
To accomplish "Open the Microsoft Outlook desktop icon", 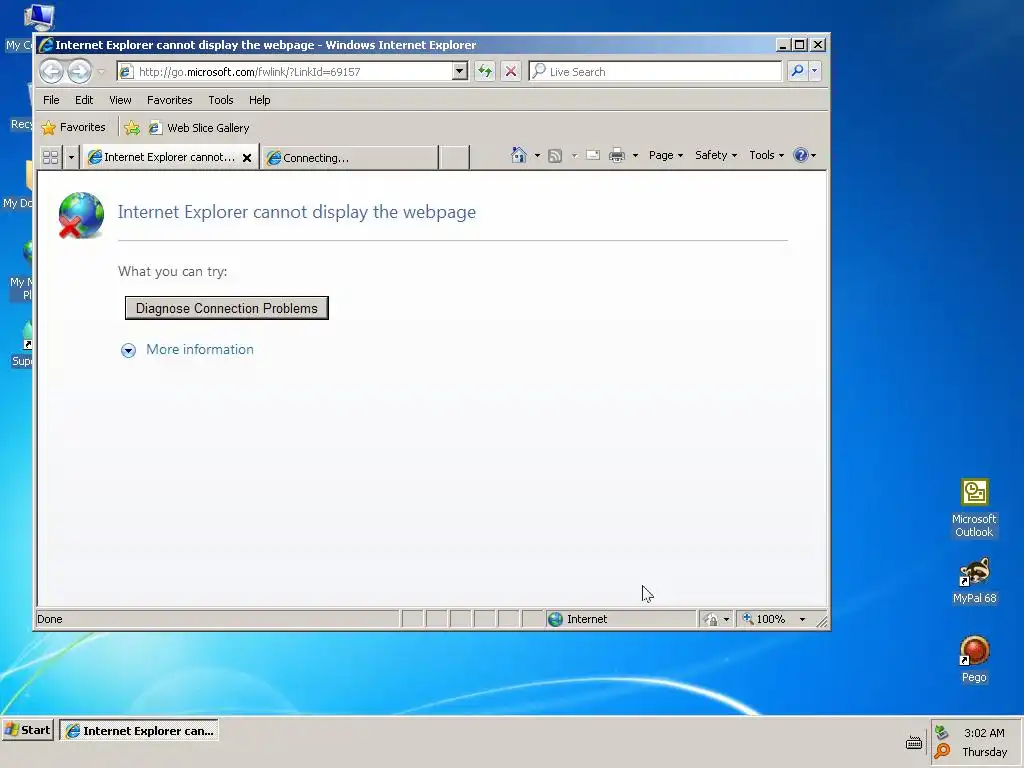I will [x=974, y=508].
